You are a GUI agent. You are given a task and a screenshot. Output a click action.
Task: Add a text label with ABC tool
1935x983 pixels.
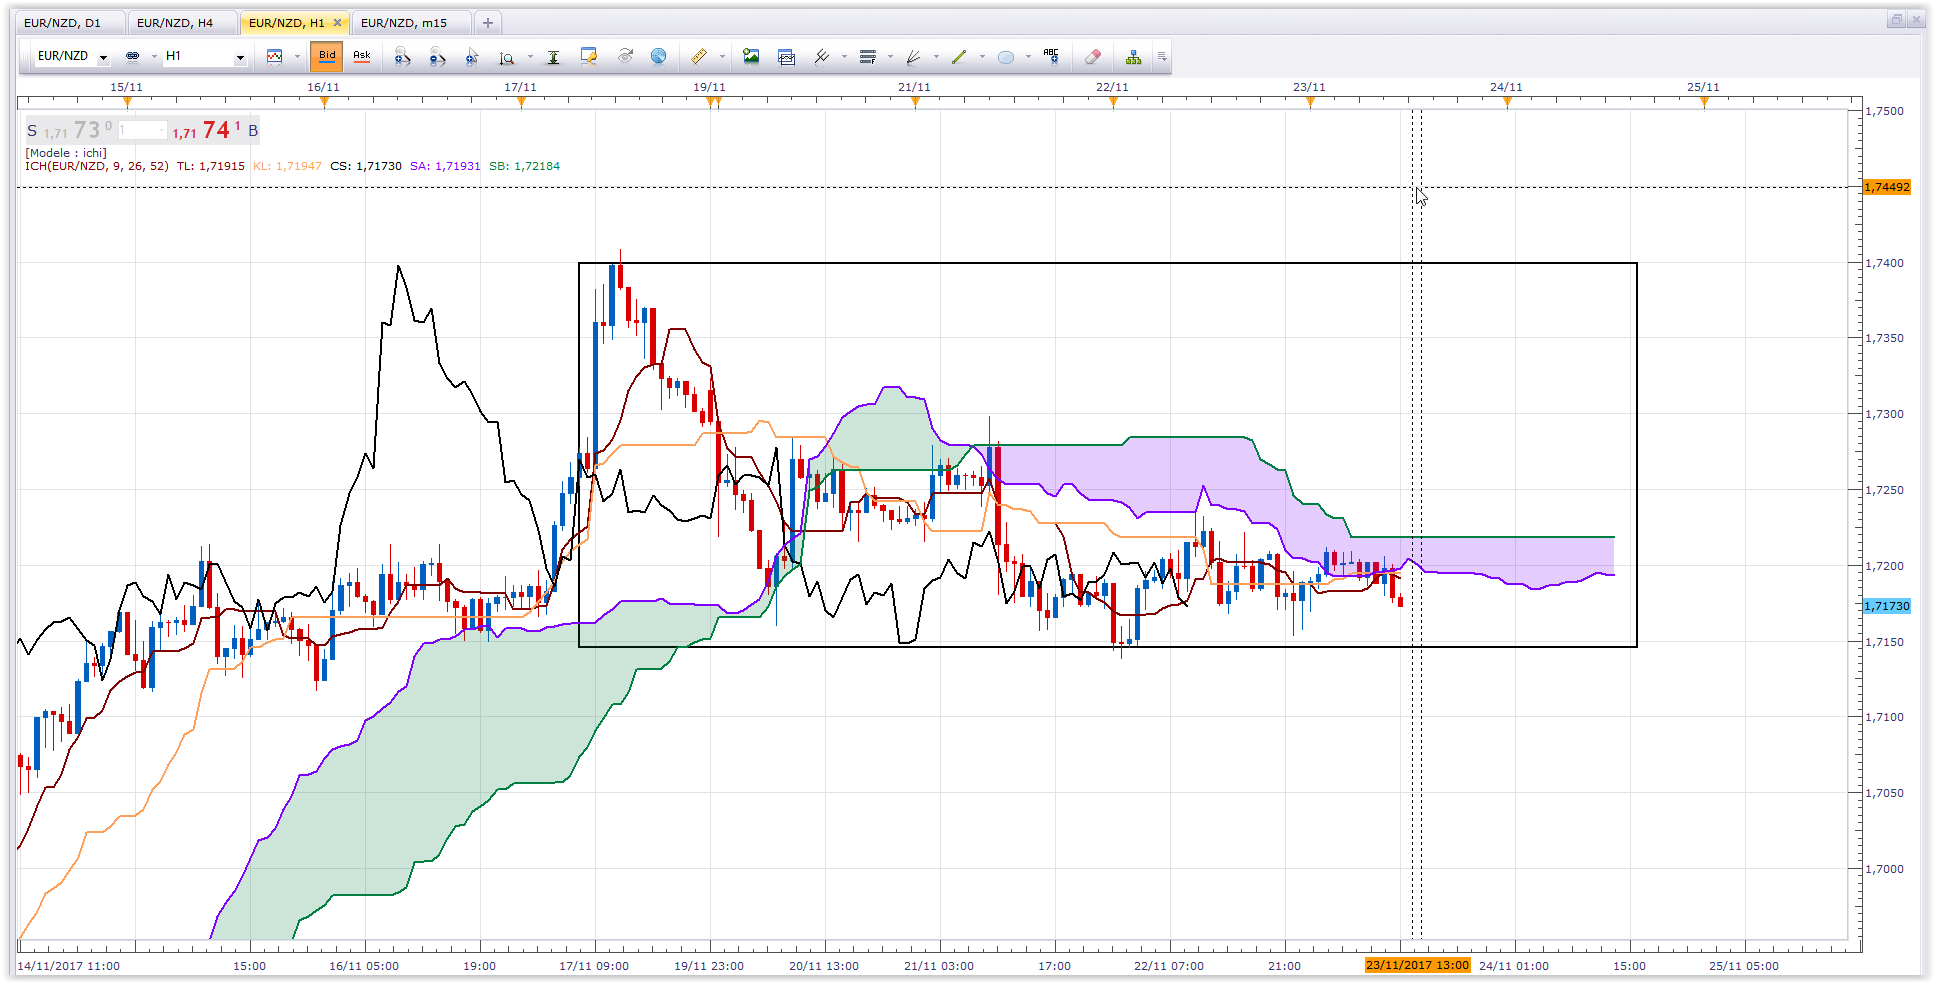(x=1051, y=56)
